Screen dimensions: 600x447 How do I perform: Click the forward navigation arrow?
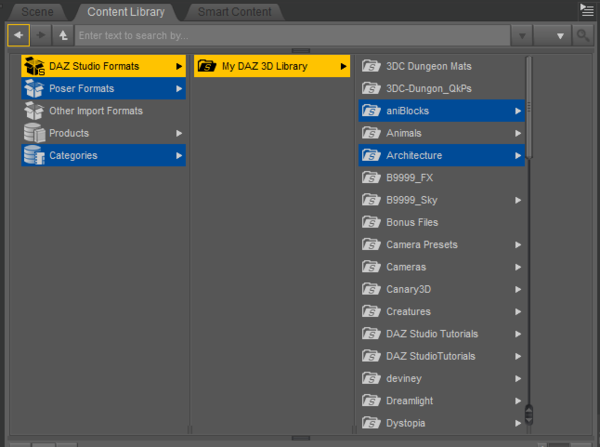pyautogui.click(x=42, y=35)
